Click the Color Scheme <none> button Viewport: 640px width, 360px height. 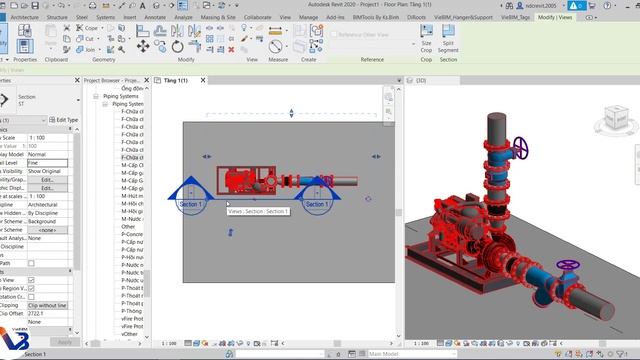pos(47,230)
